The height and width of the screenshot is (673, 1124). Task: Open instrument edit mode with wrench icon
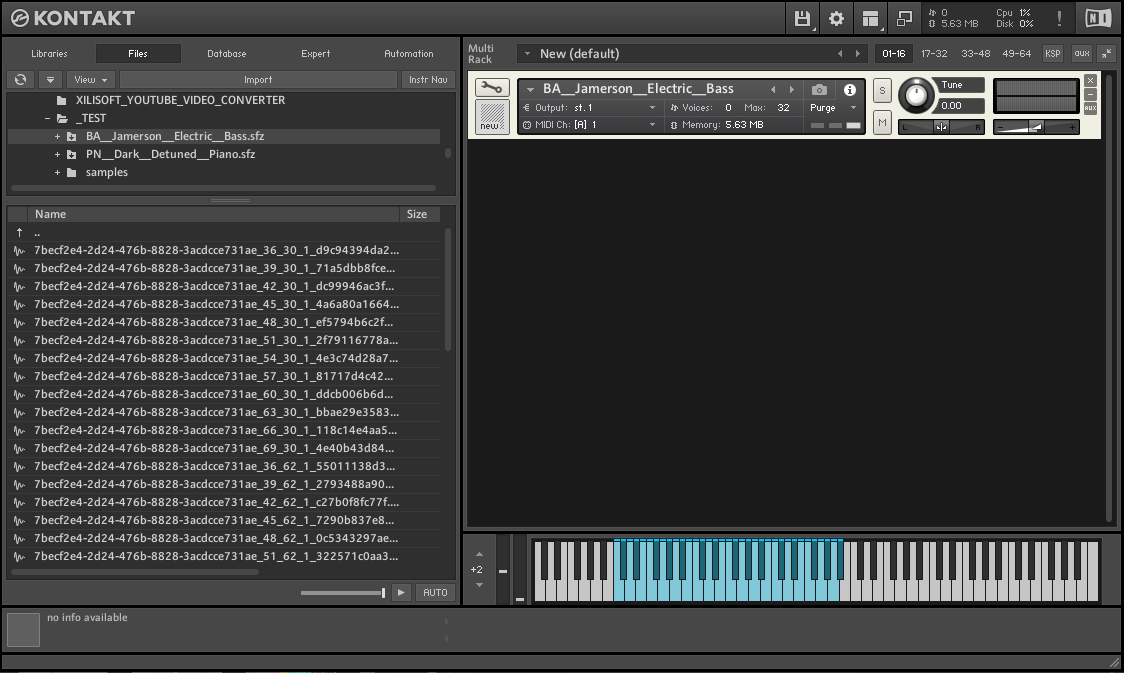pyautogui.click(x=492, y=87)
